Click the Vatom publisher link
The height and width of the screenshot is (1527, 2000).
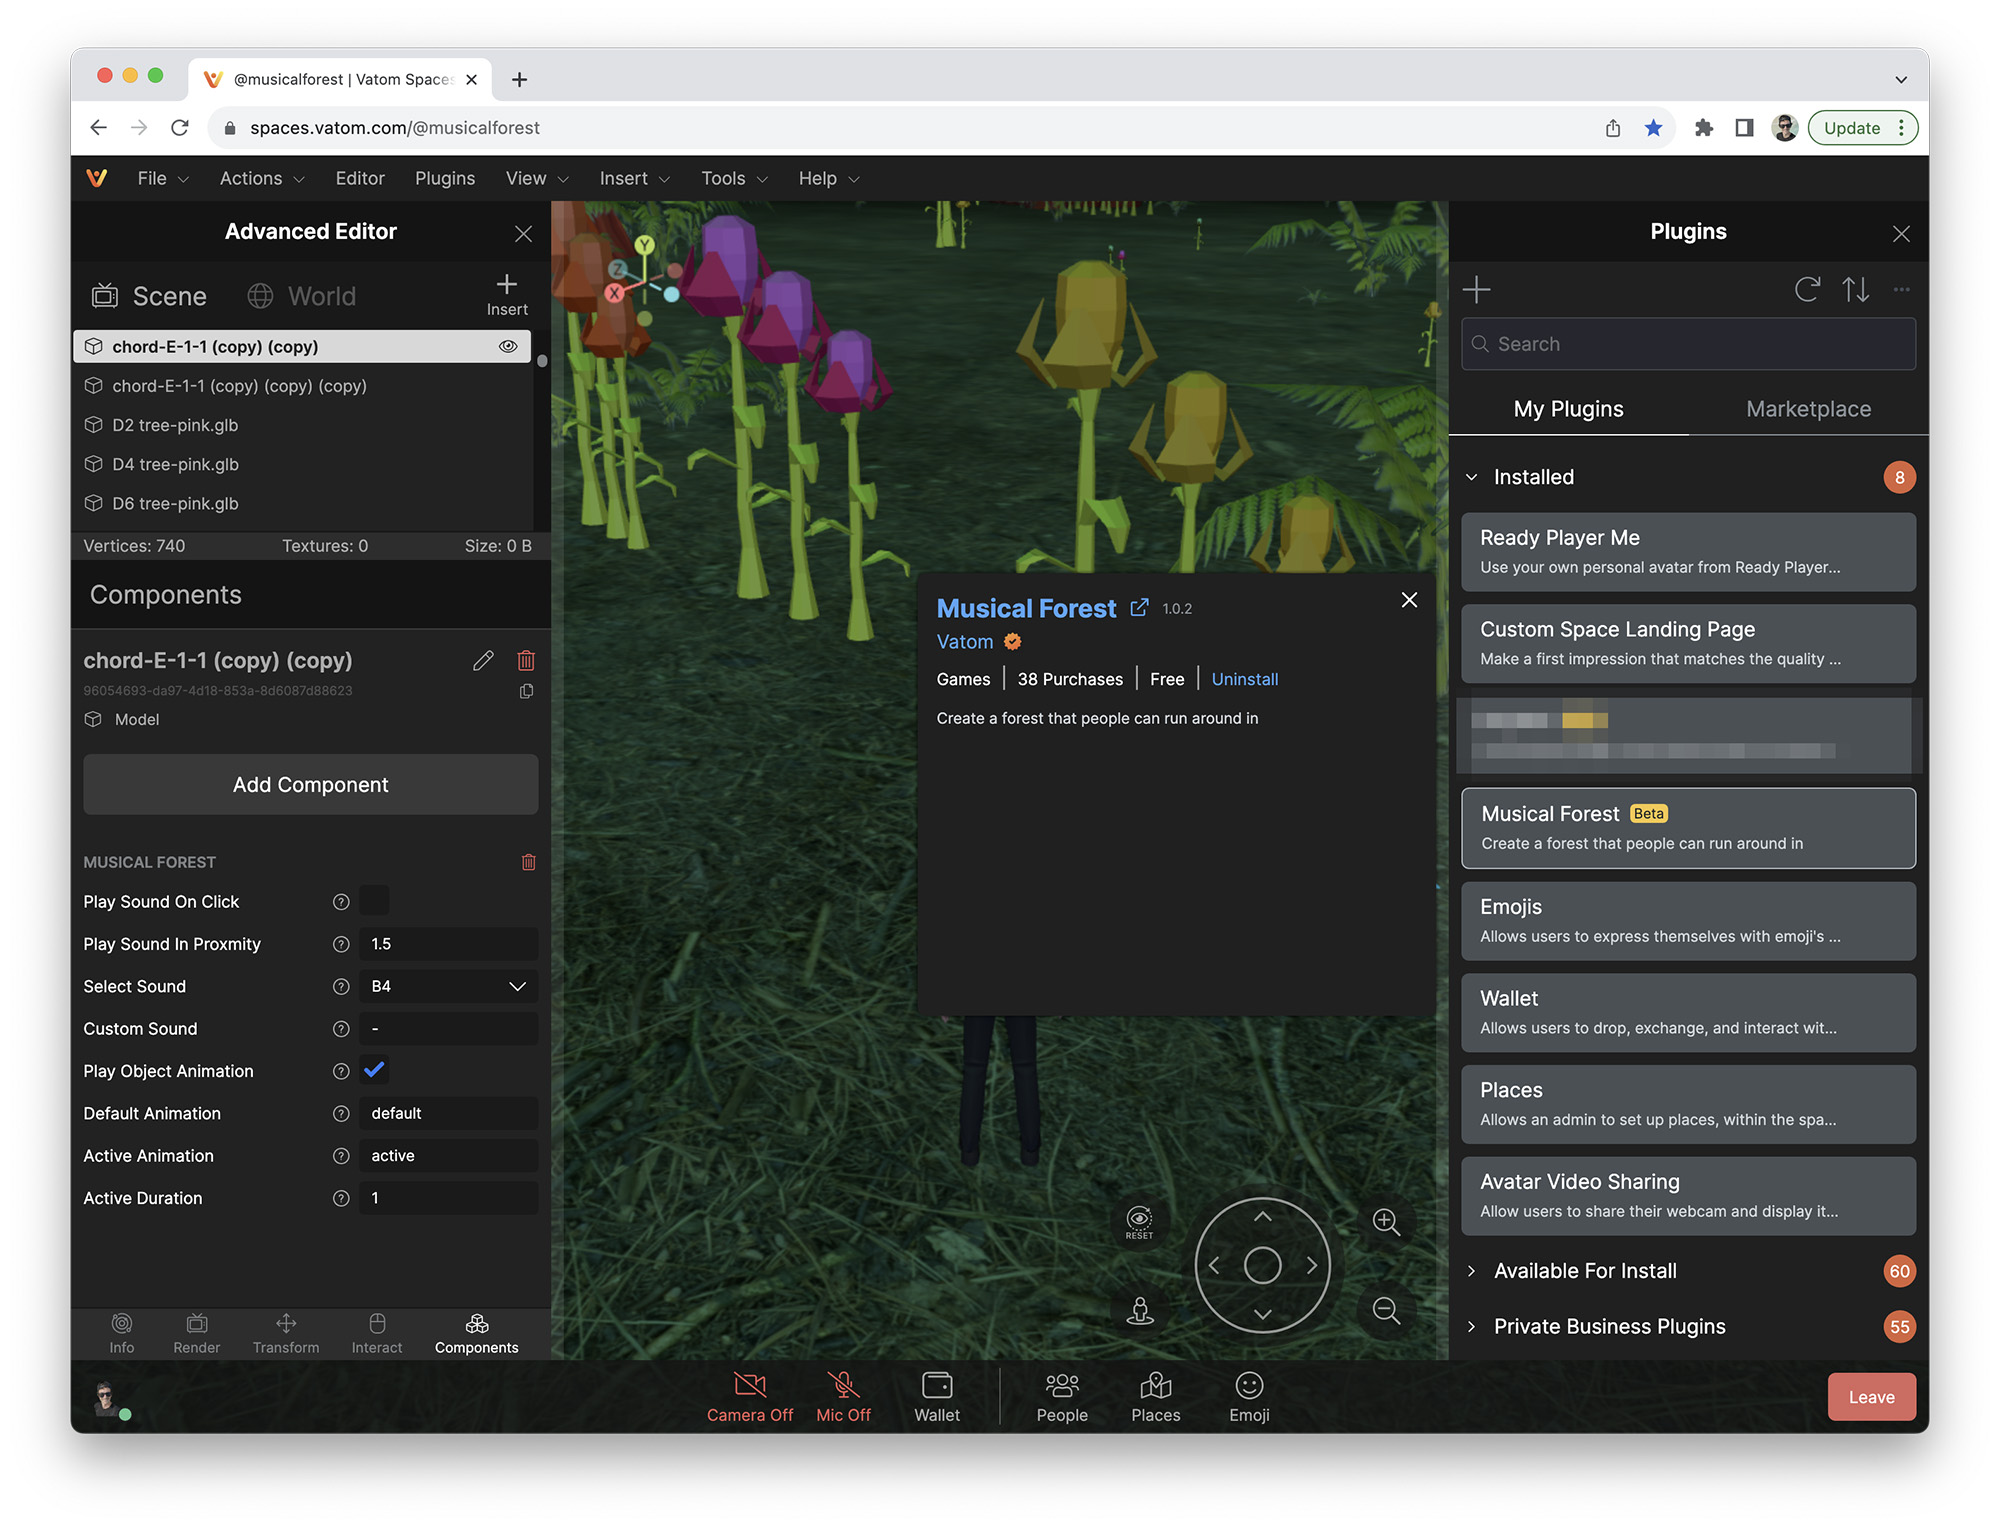click(965, 642)
